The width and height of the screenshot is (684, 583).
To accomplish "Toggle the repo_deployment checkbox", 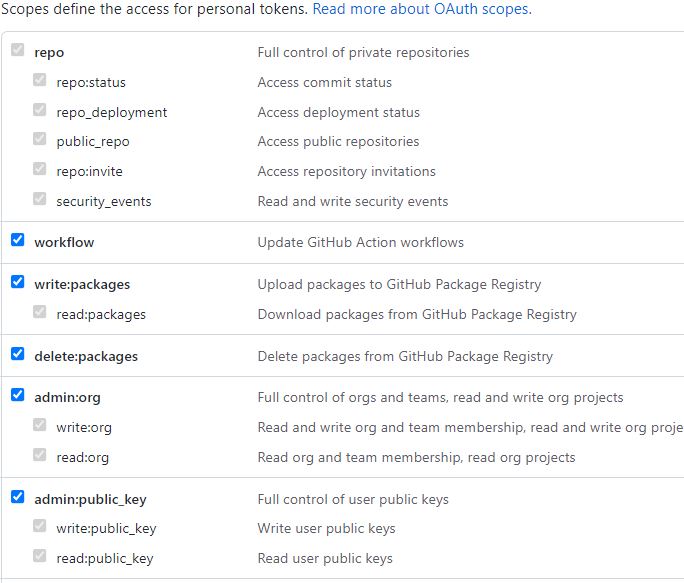I will 40,110.
